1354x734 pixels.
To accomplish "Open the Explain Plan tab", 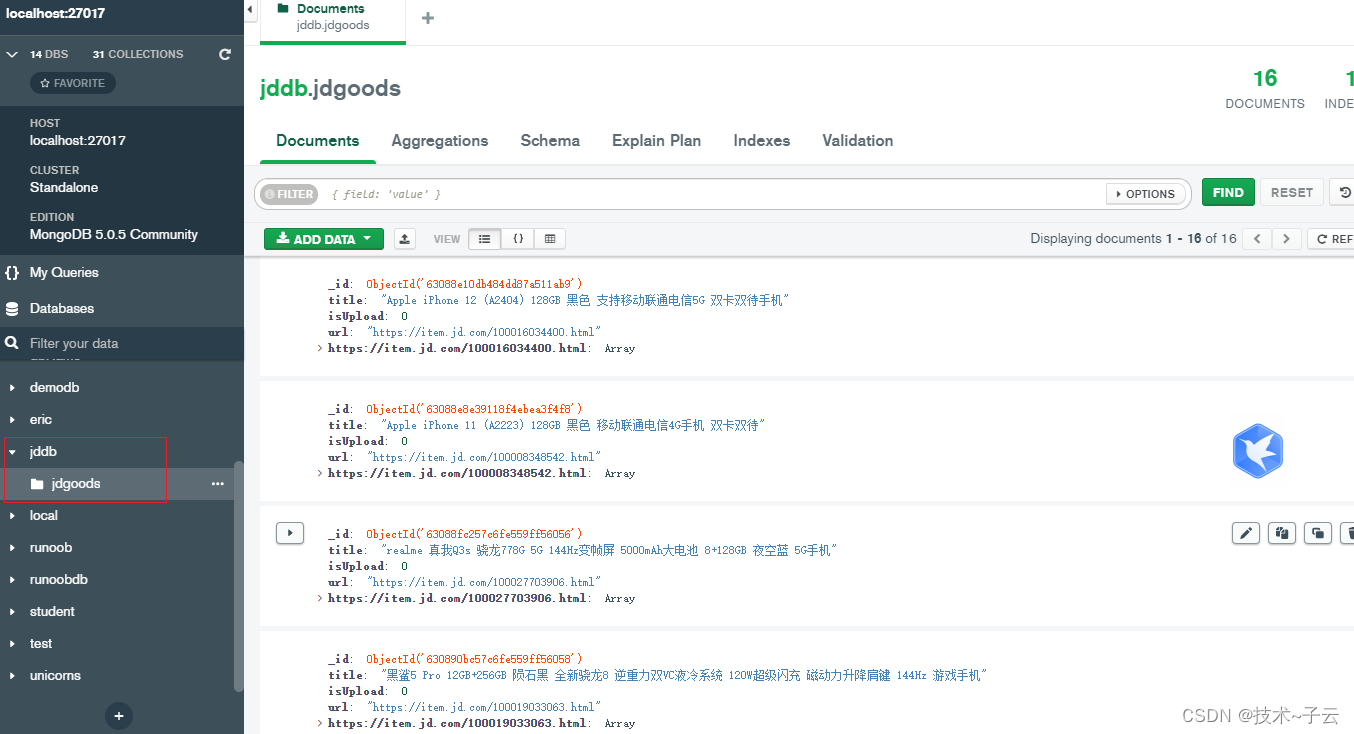I will click(x=656, y=141).
